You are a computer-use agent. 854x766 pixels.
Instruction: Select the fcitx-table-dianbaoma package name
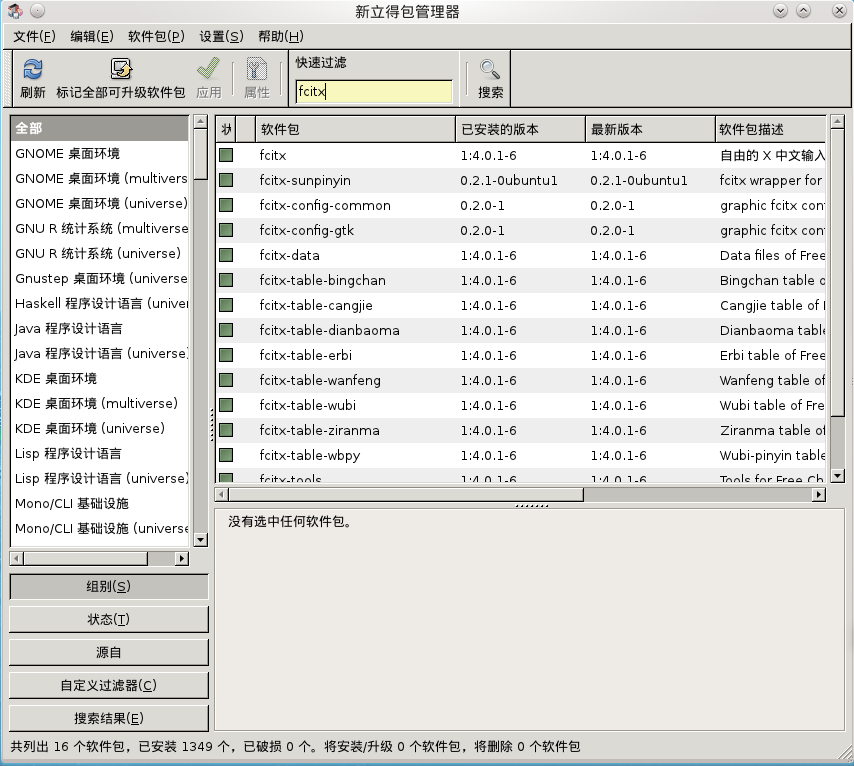(330, 330)
